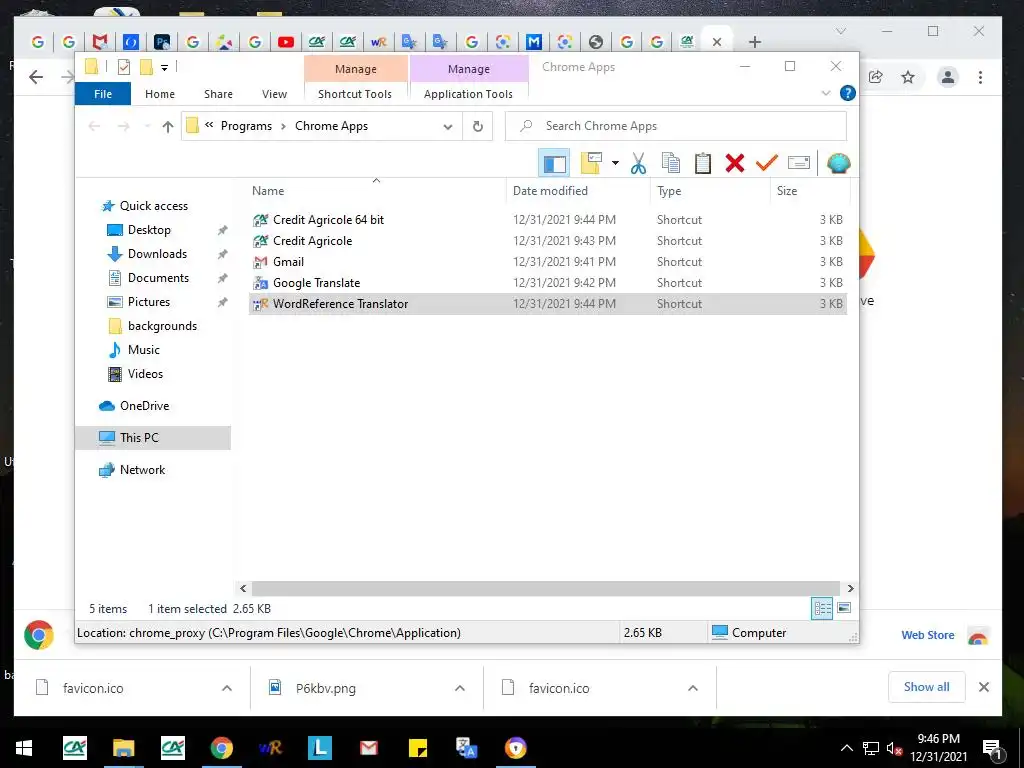Open the New folder icon dropdown arrow
1024x768 pixels.
tap(615, 163)
